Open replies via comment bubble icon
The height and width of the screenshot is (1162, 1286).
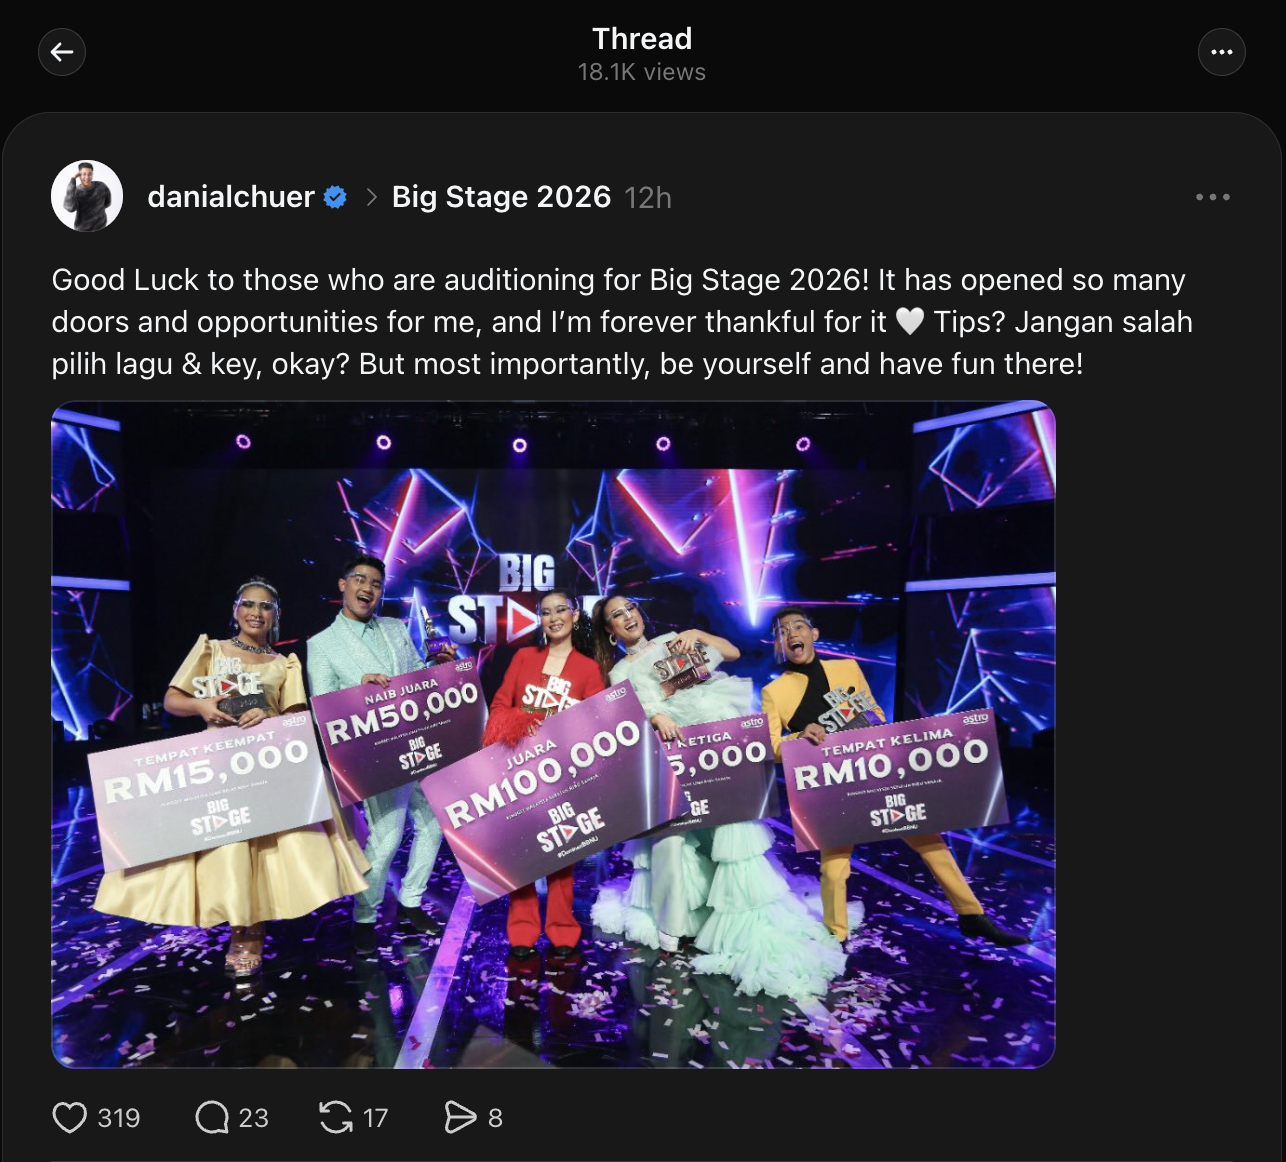212,1117
